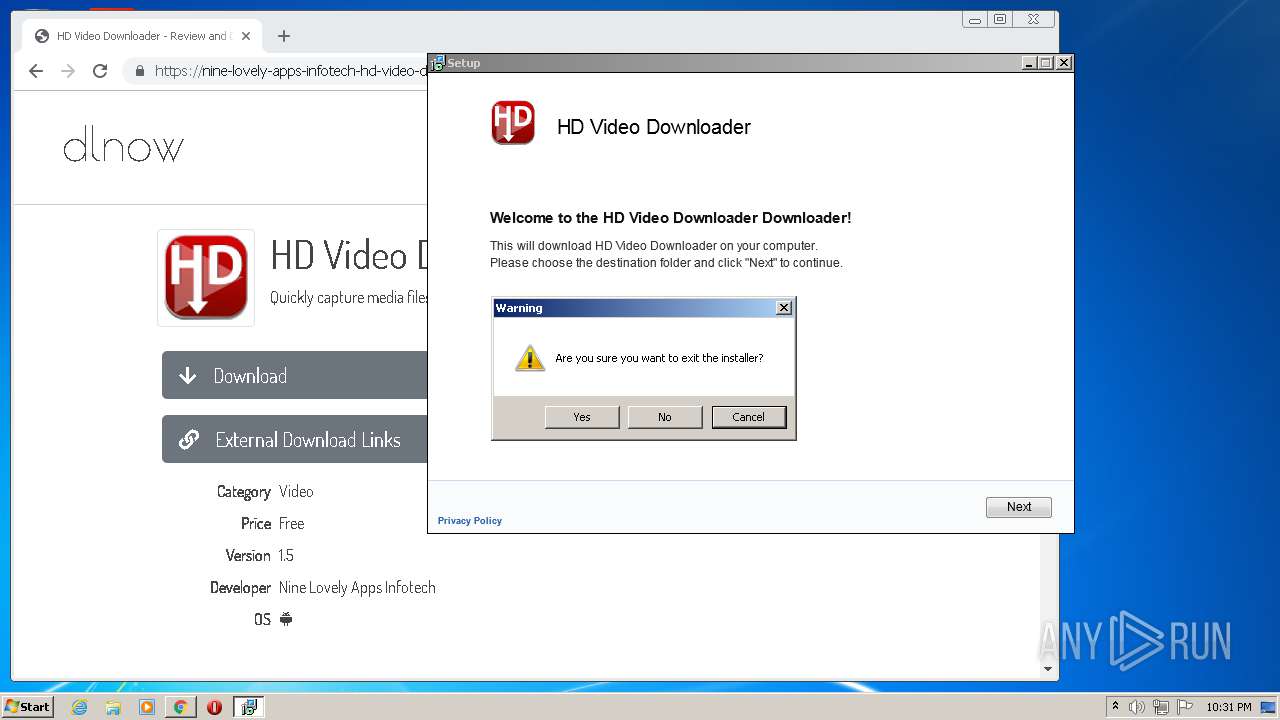Open Windows Media Player from taskbar
1280x720 pixels.
coord(147,707)
